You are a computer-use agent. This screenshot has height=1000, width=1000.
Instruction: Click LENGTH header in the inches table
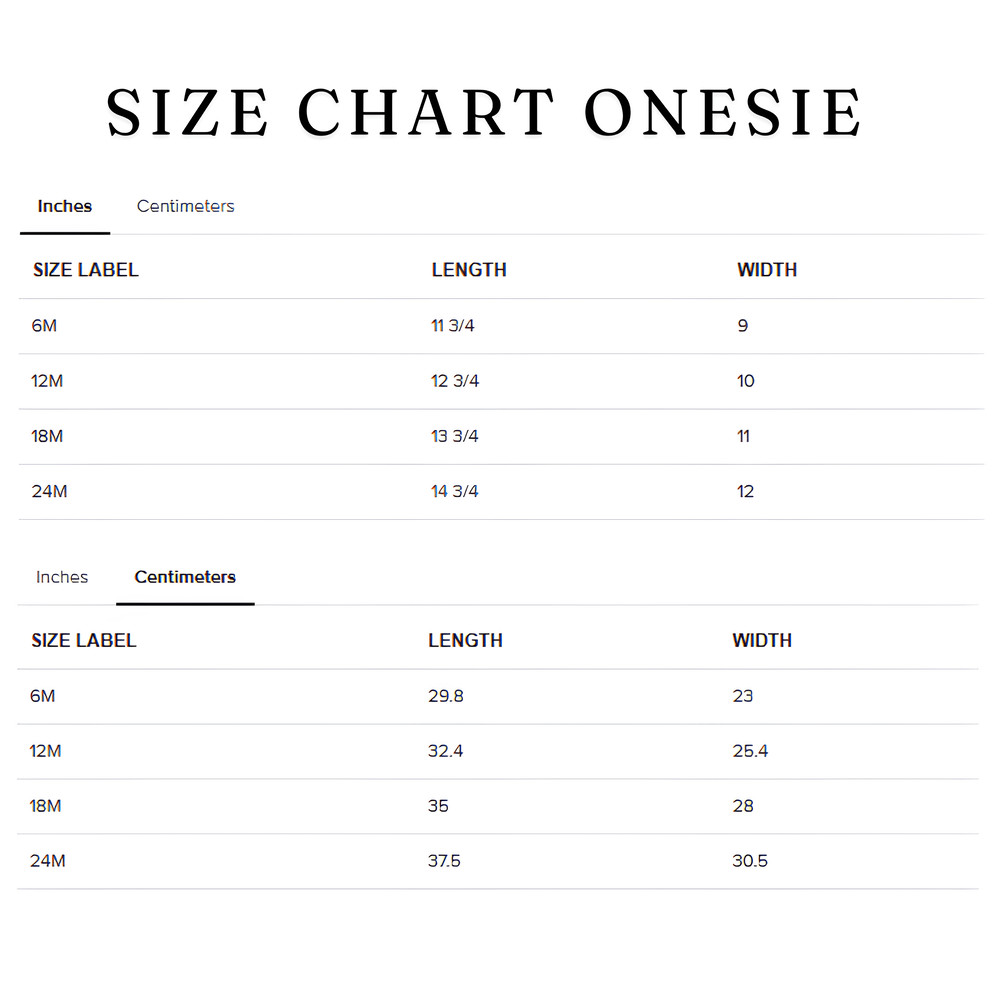(469, 270)
